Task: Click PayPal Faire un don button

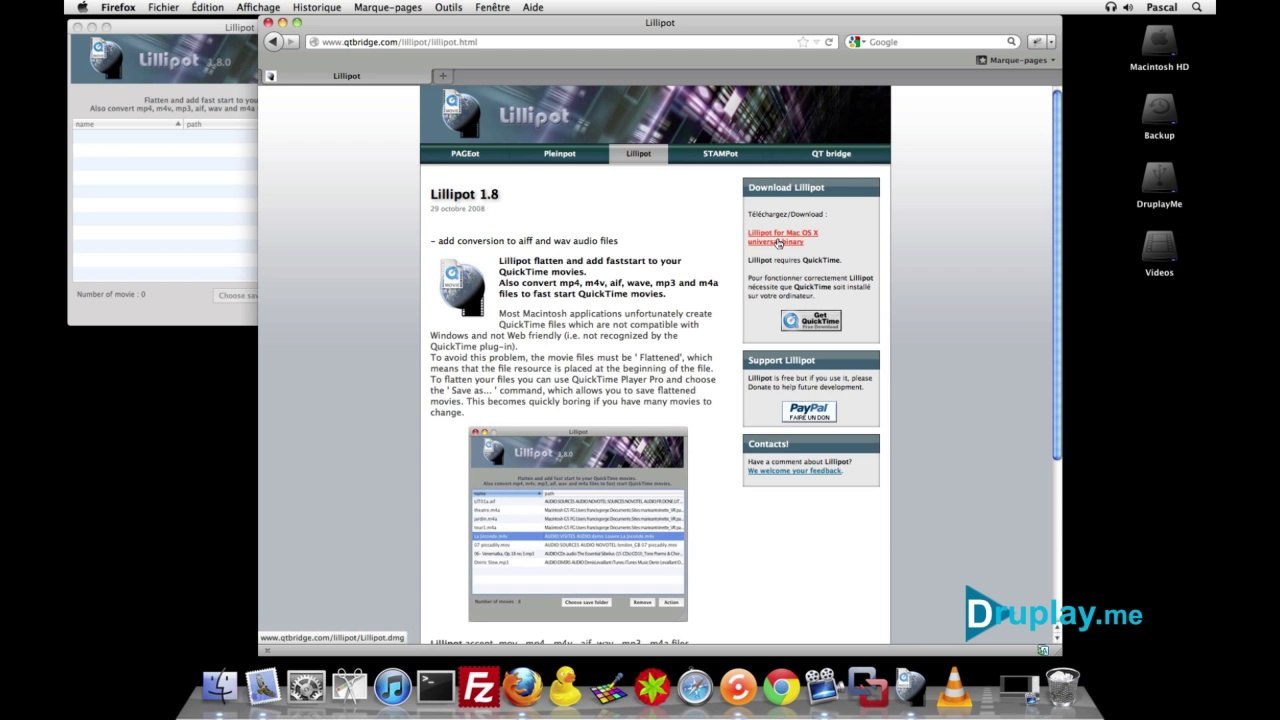Action: pos(809,411)
